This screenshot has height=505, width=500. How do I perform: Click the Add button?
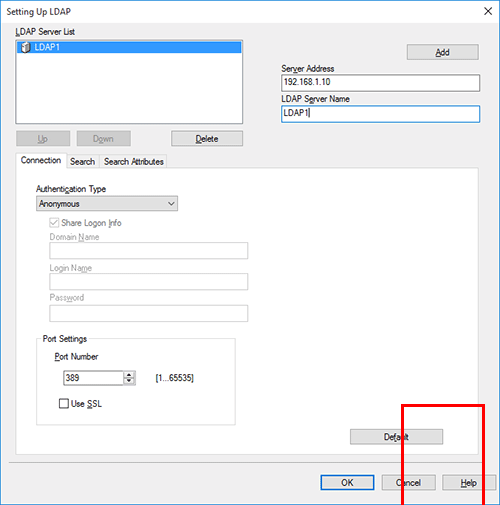(443, 52)
